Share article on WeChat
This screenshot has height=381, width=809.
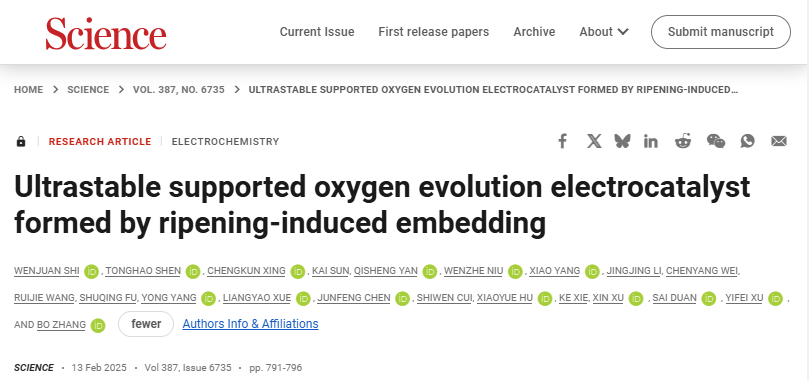(x=716, y=141)
